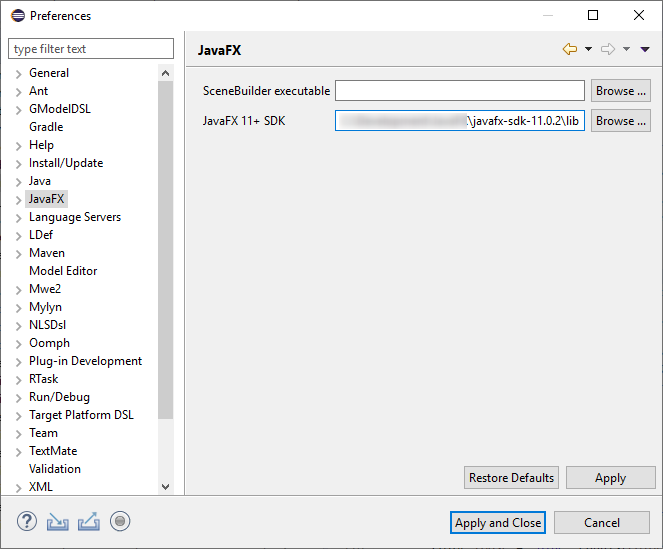Click Apply and Close
Image resolution: width=663 pixels, height=549 pixels.
click(x=498, y=522)
